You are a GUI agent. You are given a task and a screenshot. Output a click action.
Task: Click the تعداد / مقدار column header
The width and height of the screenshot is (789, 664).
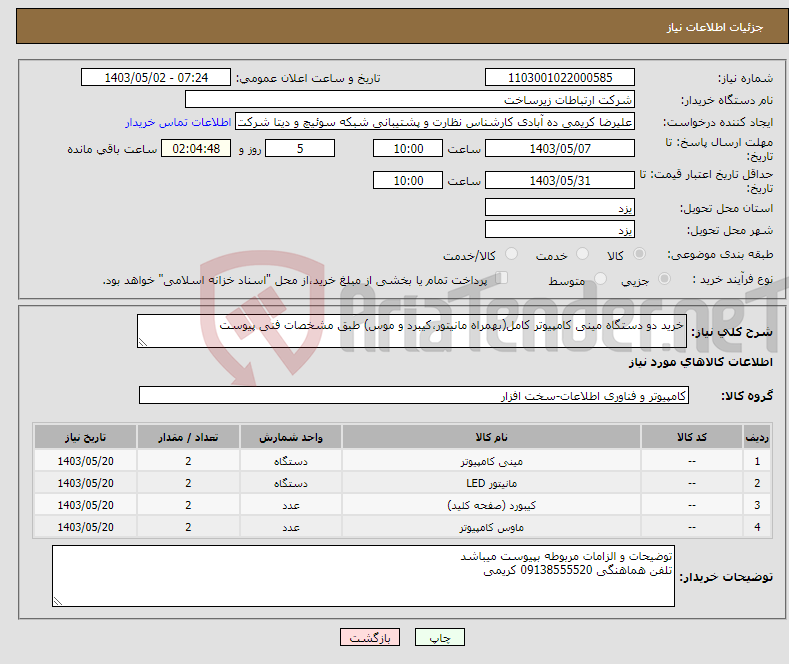[188, 437]
